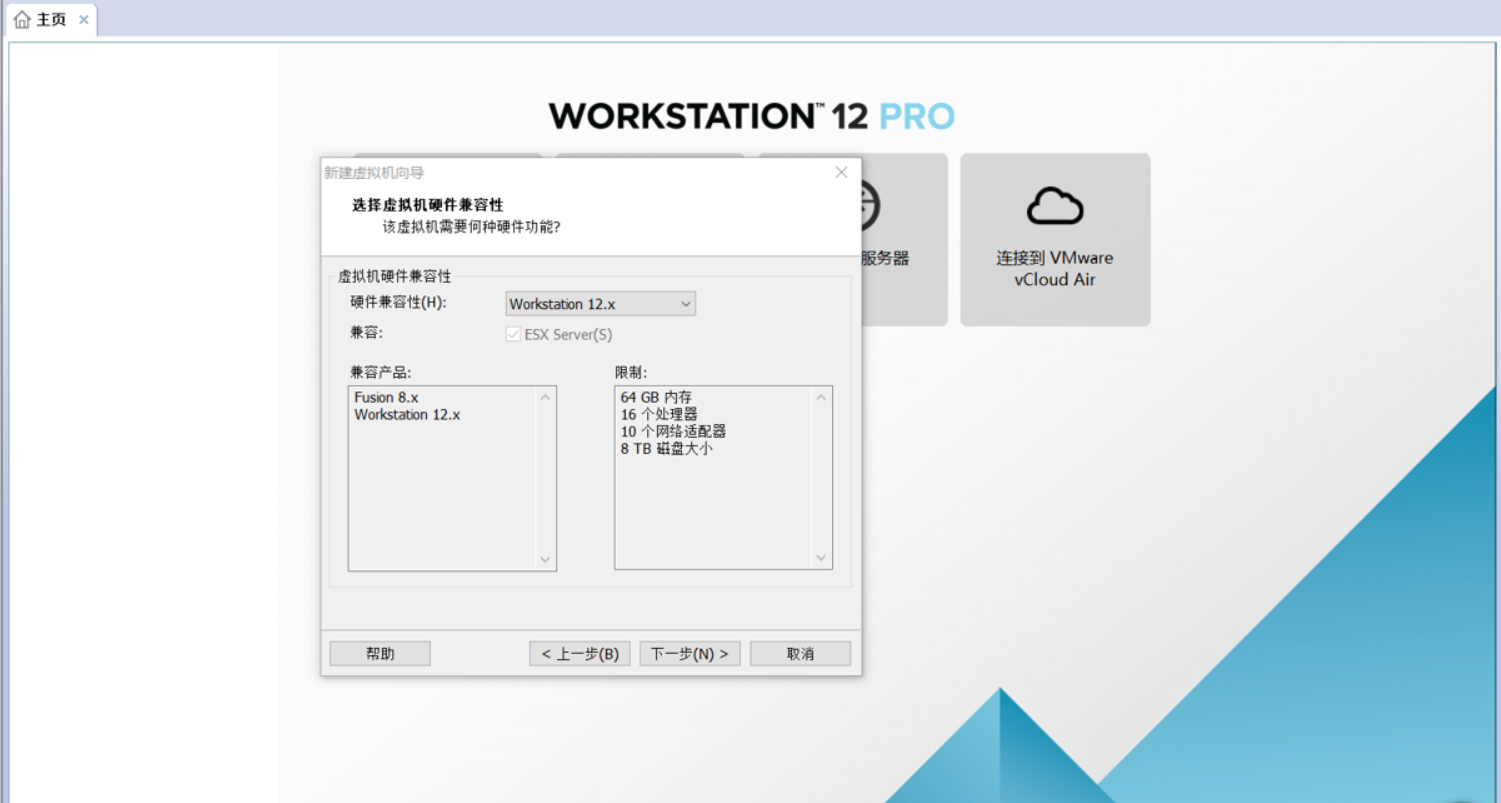Screen dimensions: 1501x803
Task: Select the 10 个网络适配器 limit entry
Action: tap(673, 431)
